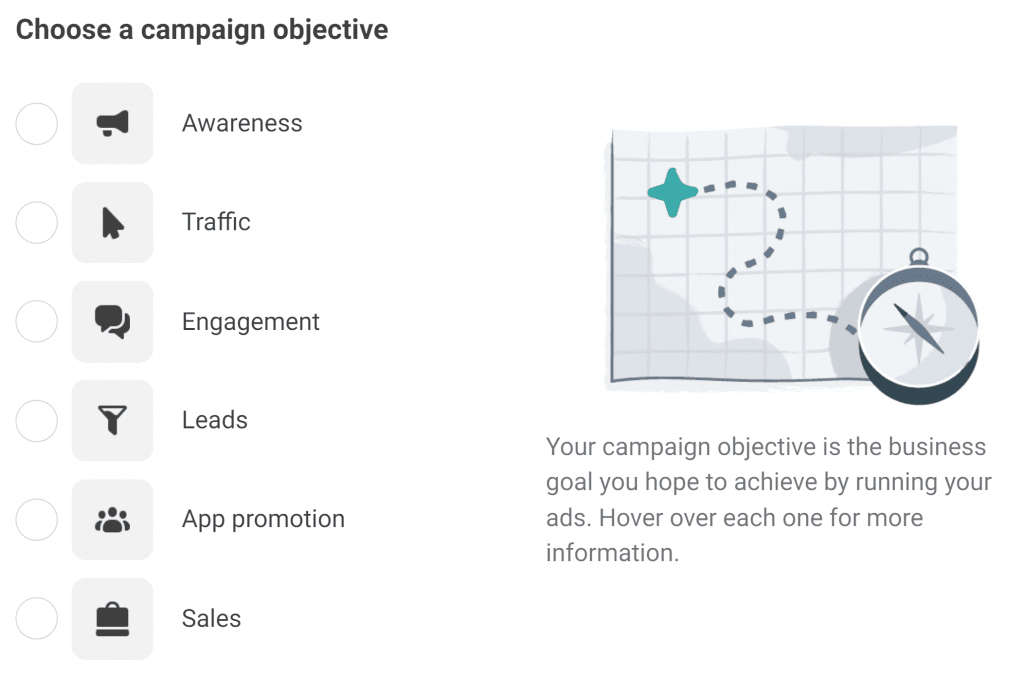
Task: Click the Awareness objective label
Action: (x=242, y=123)
